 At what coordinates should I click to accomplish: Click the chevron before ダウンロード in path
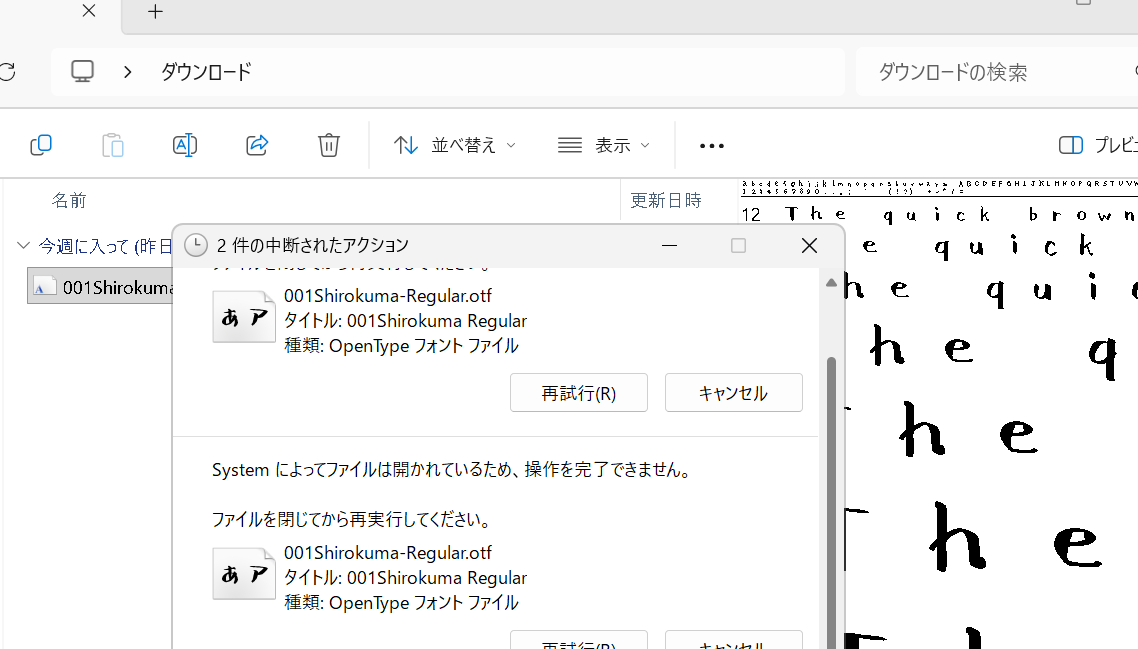click(x=128, y=72)
